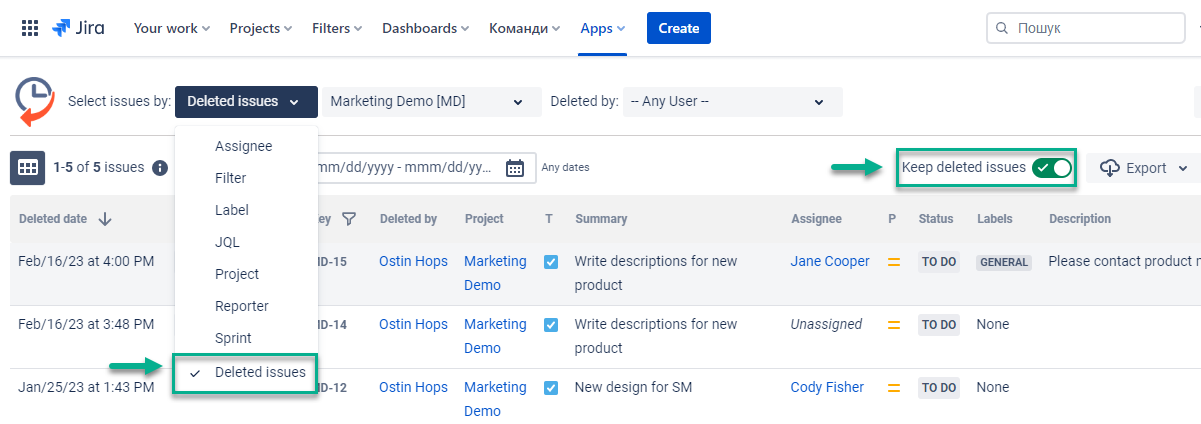Screen dimensions: 1201x424
Task: Choose the JQL option in the list
Action: [x=227, y=242]
